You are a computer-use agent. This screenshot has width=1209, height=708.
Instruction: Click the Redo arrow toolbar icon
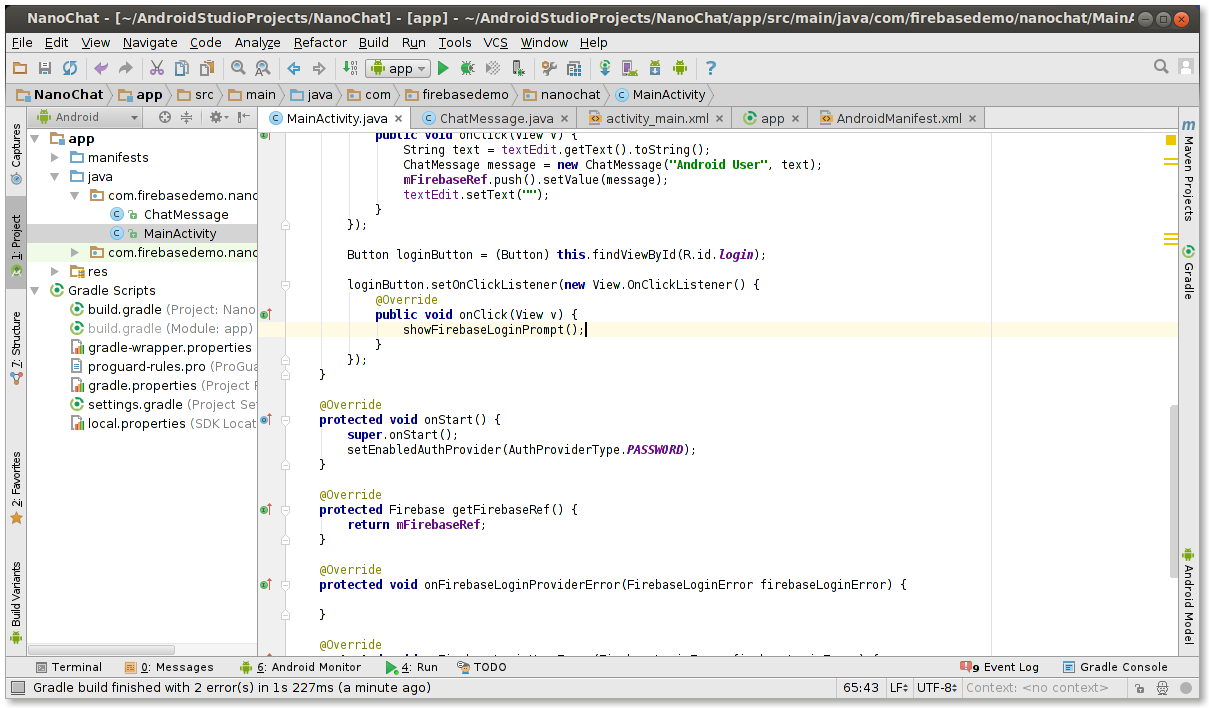(x=126, y=68)
